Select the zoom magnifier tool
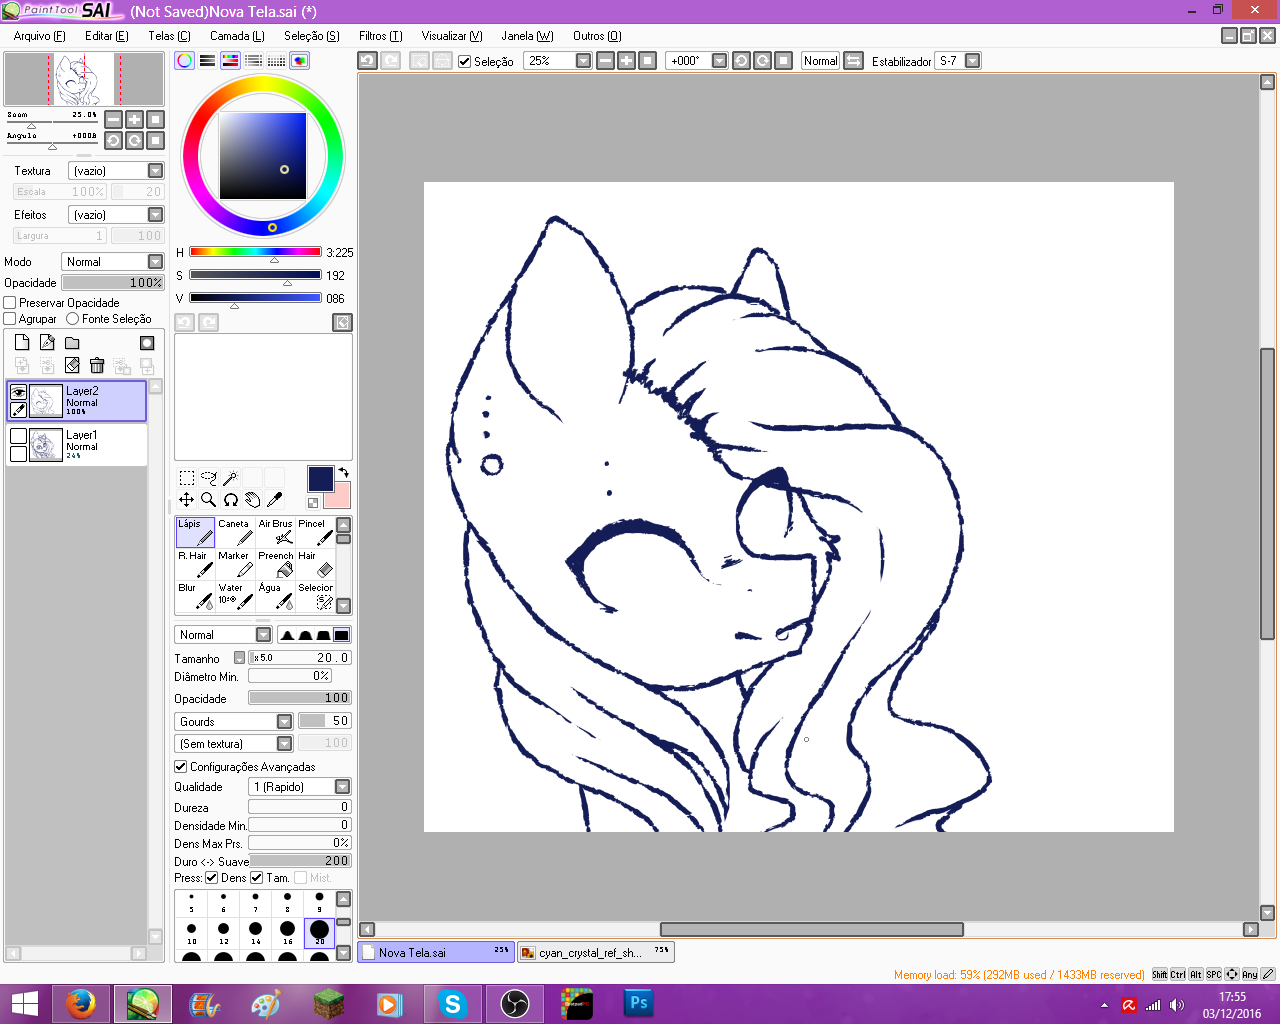 tap(208, 500)
